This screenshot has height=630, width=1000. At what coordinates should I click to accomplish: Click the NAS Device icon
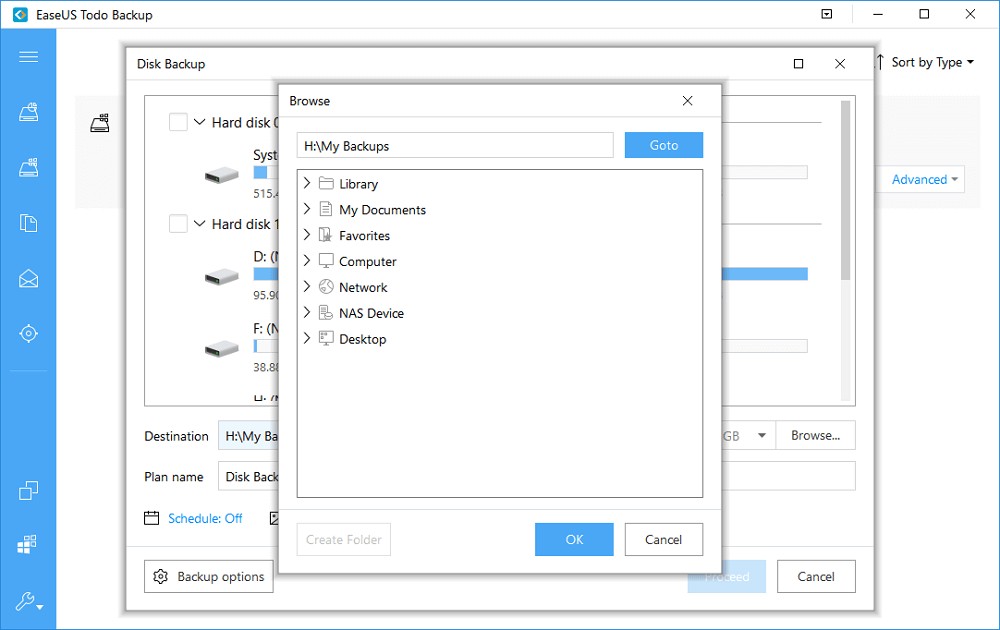pos(326,312)
